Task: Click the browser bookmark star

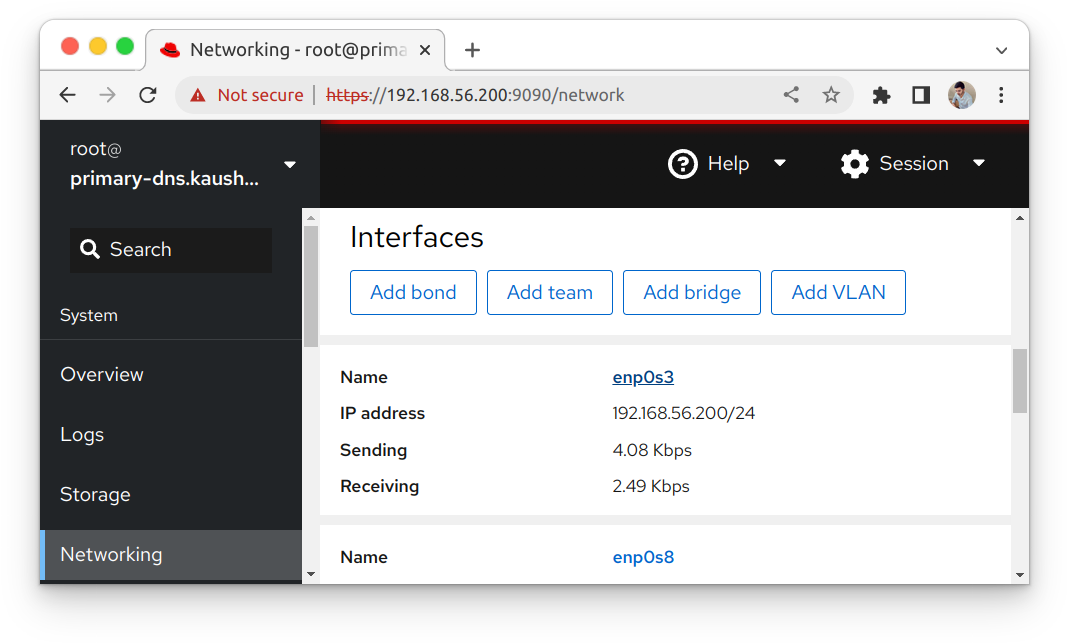Action: click(831, 94)
